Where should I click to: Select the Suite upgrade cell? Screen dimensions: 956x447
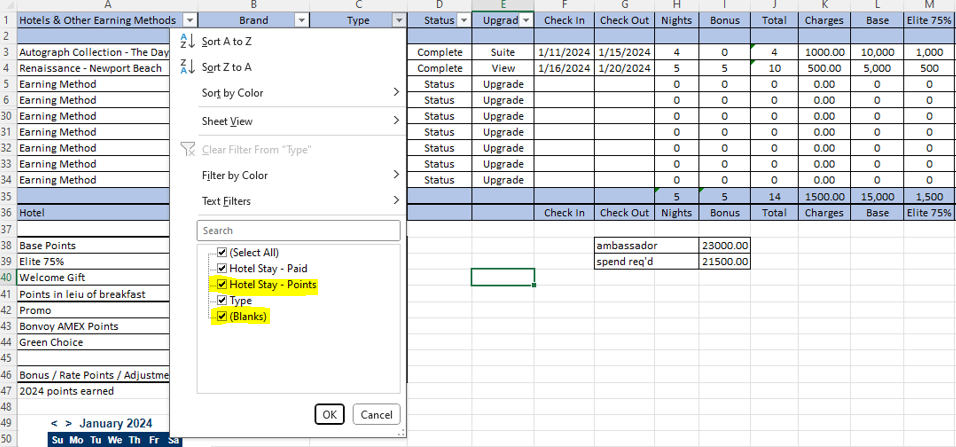503,52
